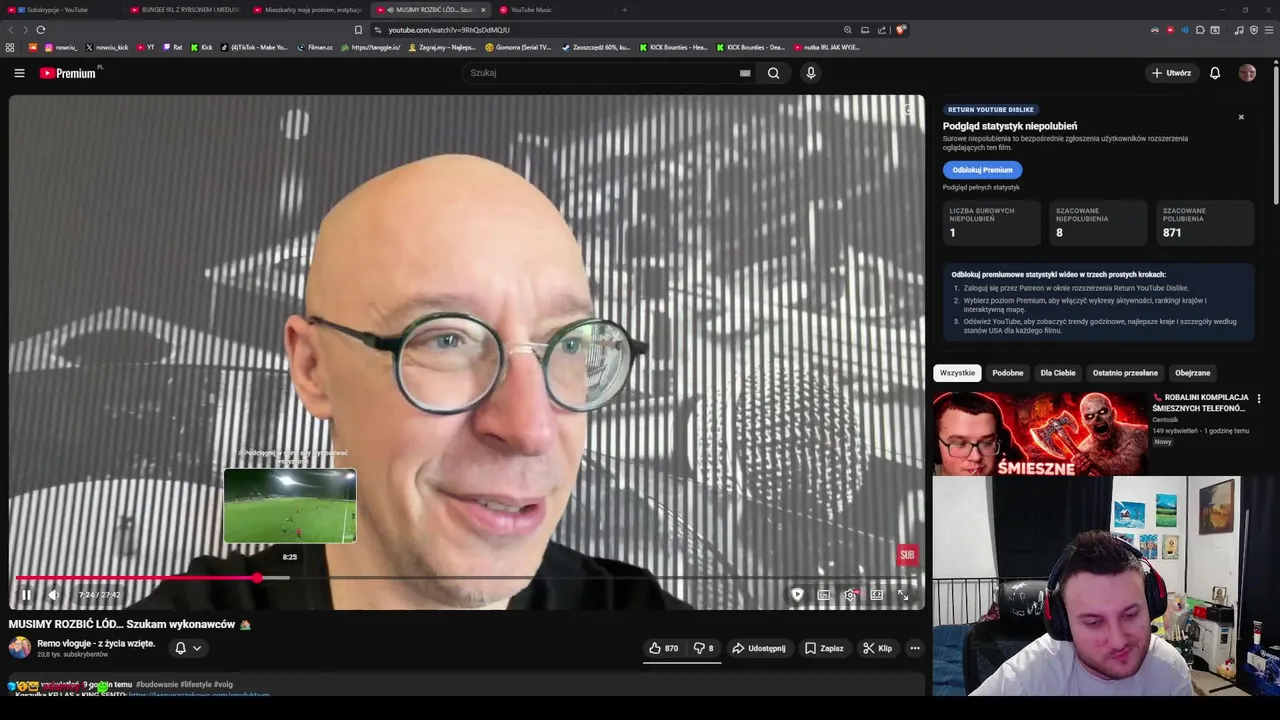The height and width of the screenshot is (720, 1280).
Task: Open options for ROBALINI KOMPILACJA recommendation
Action: (1258, 398)
